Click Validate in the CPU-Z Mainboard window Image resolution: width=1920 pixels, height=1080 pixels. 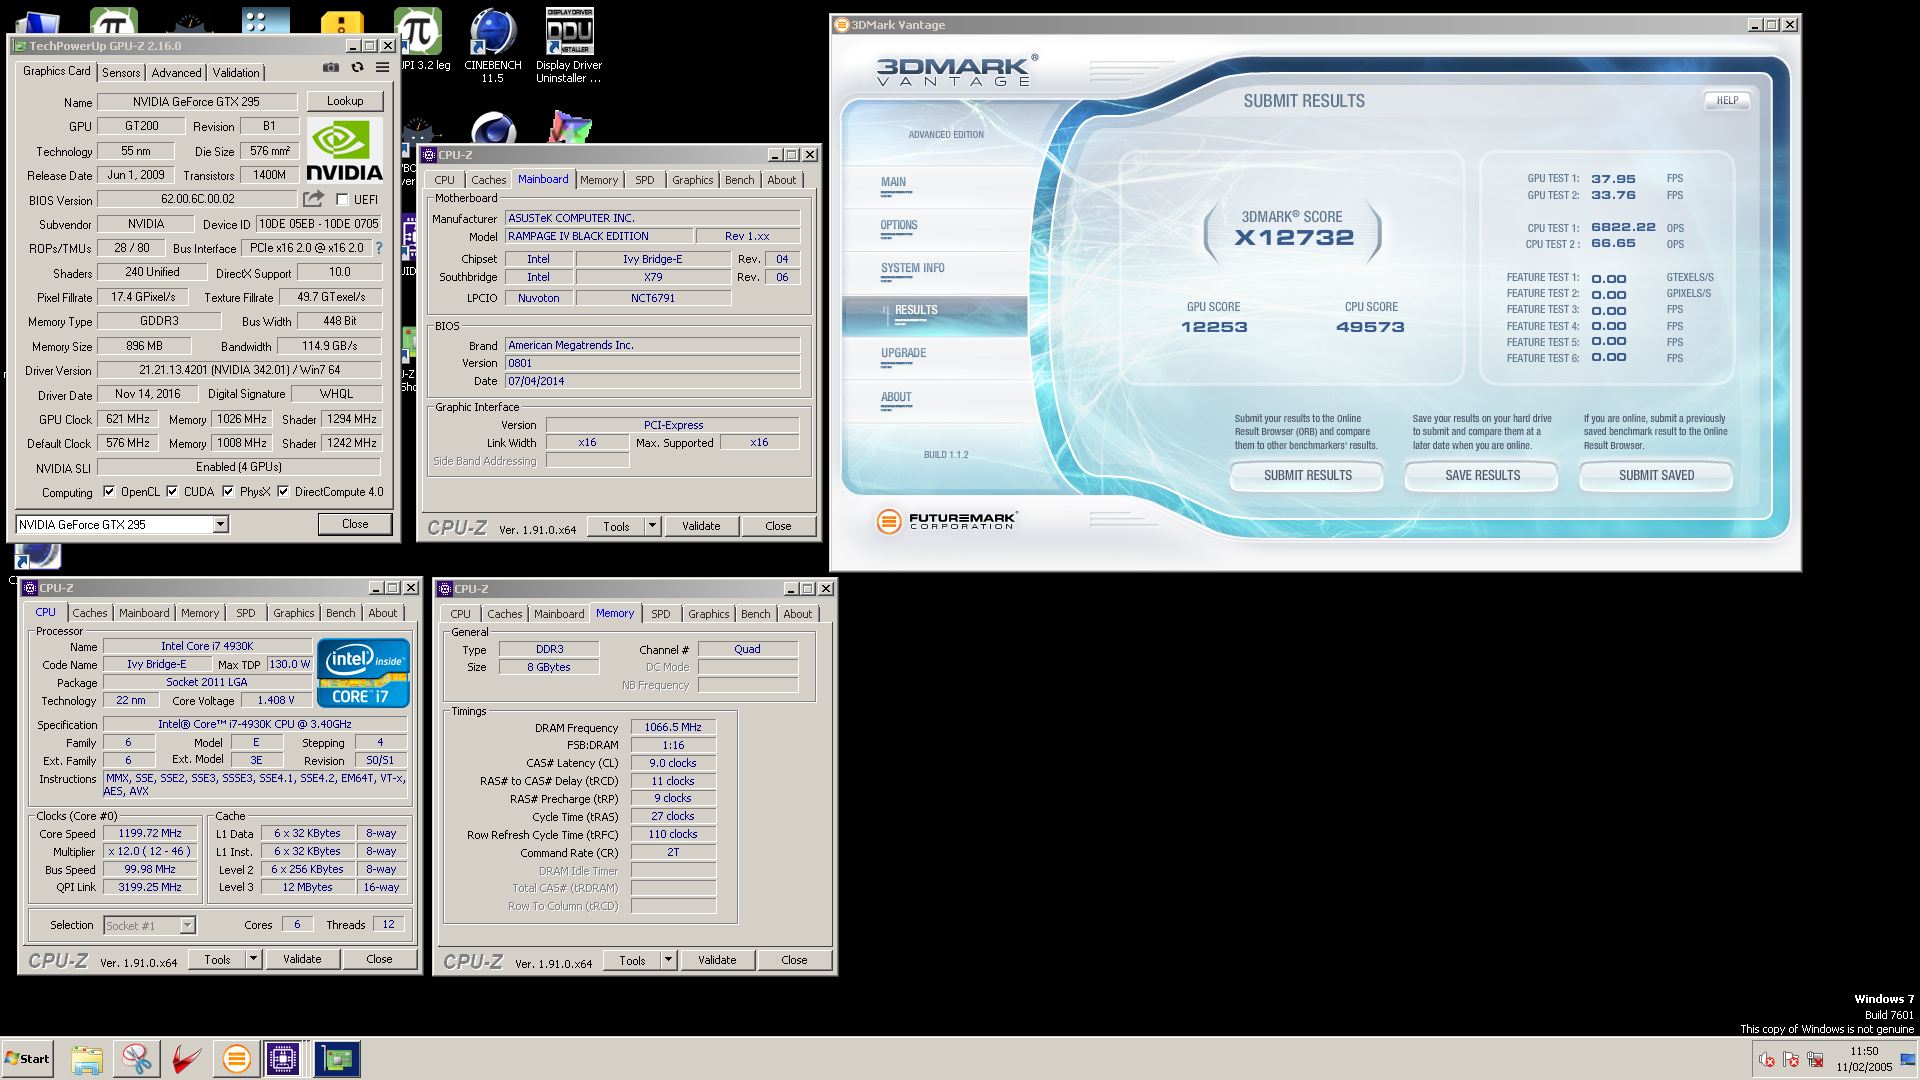701,526
